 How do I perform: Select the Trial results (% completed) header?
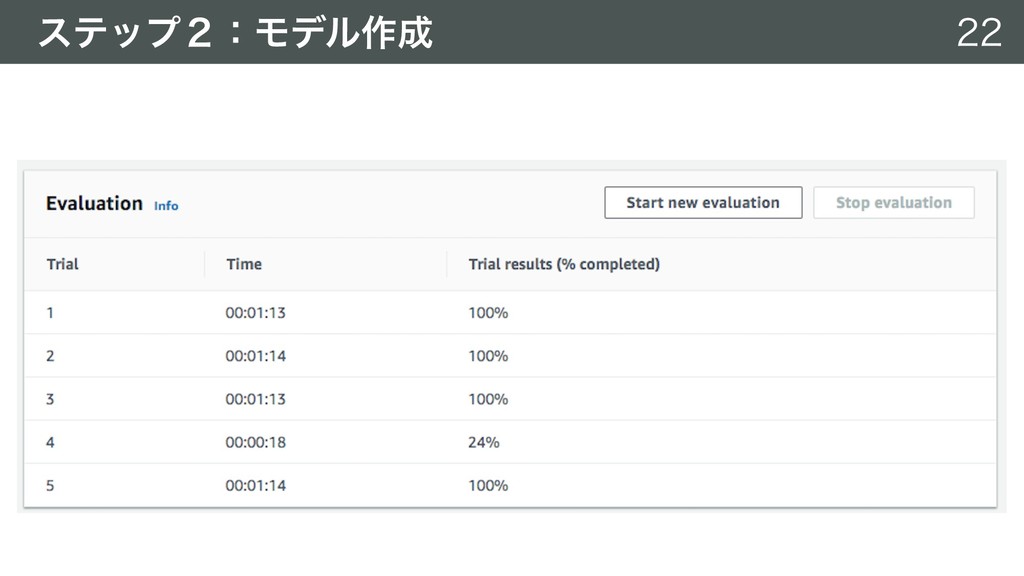tap(564, 264)
